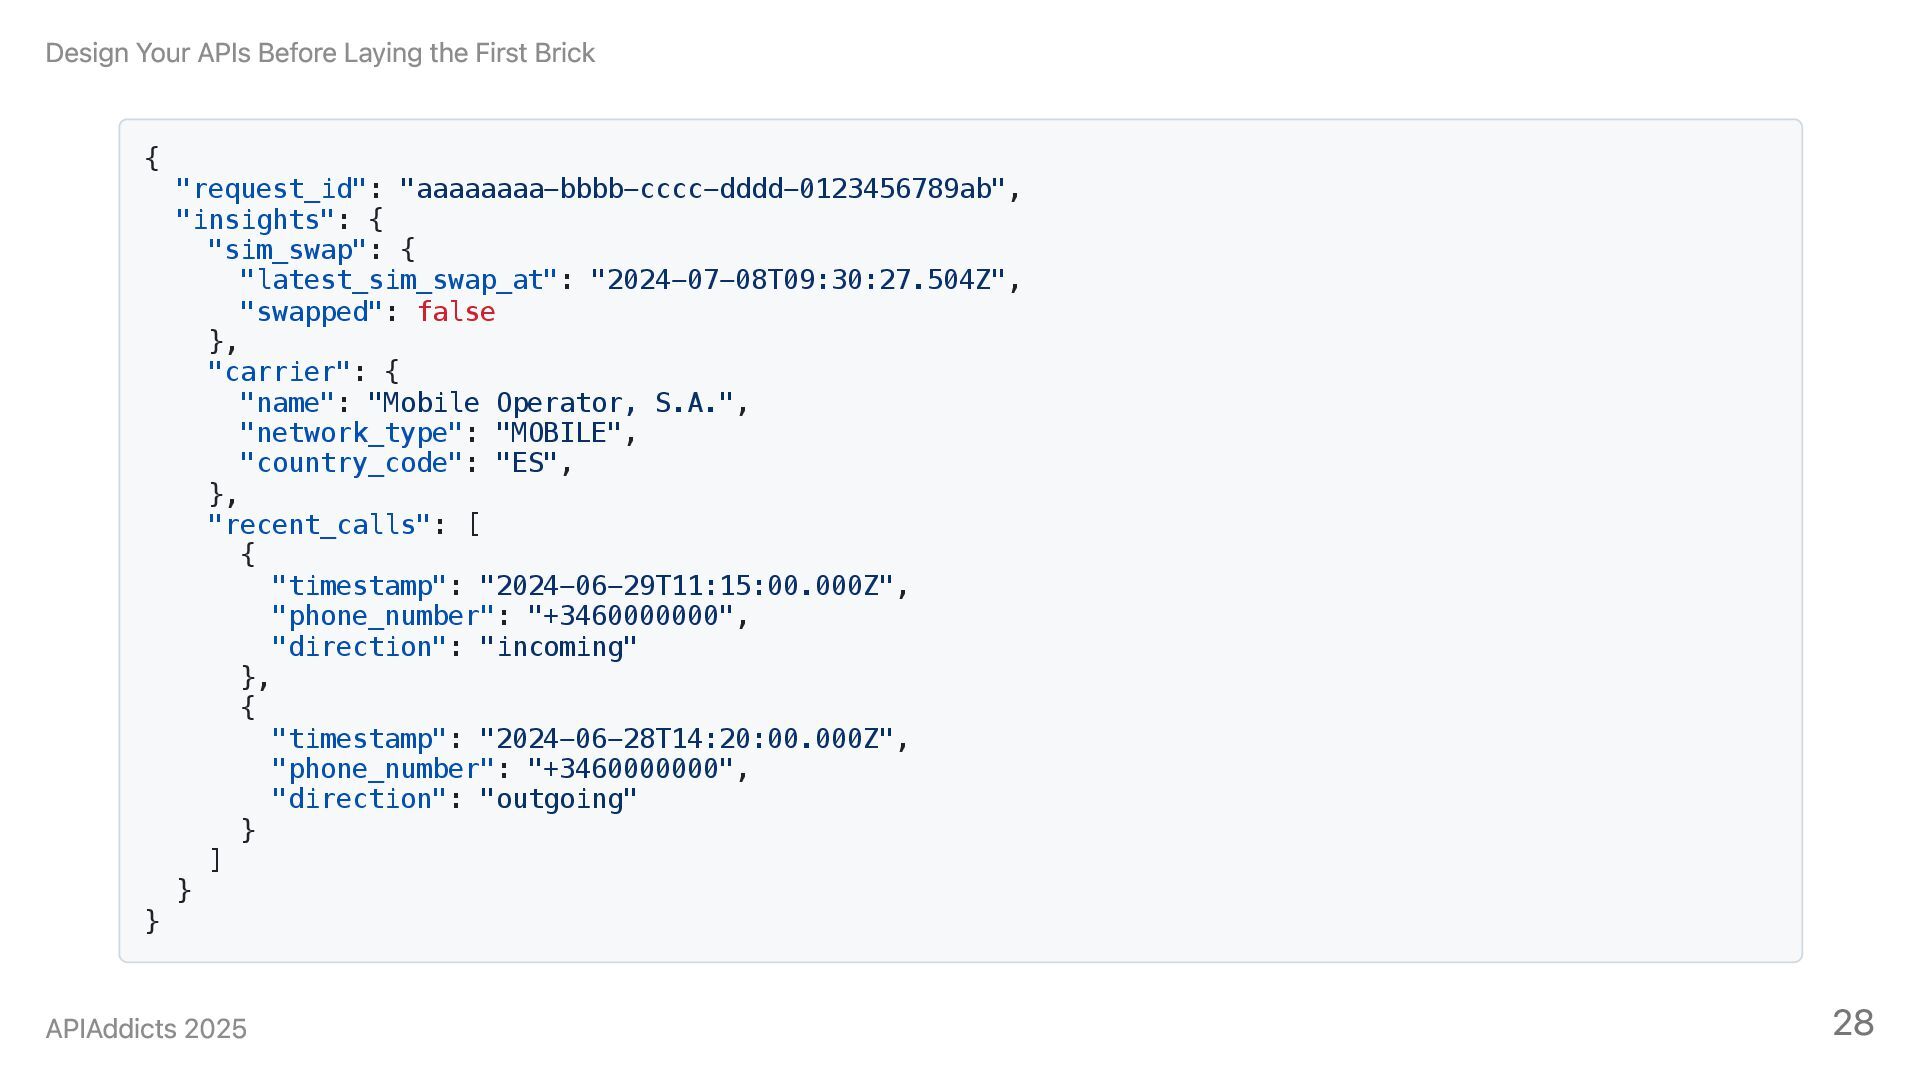Screen dimensions: 1920x1080
Task: Click the "Mobile Operator, S.A." value
Action: click(551, 403)
